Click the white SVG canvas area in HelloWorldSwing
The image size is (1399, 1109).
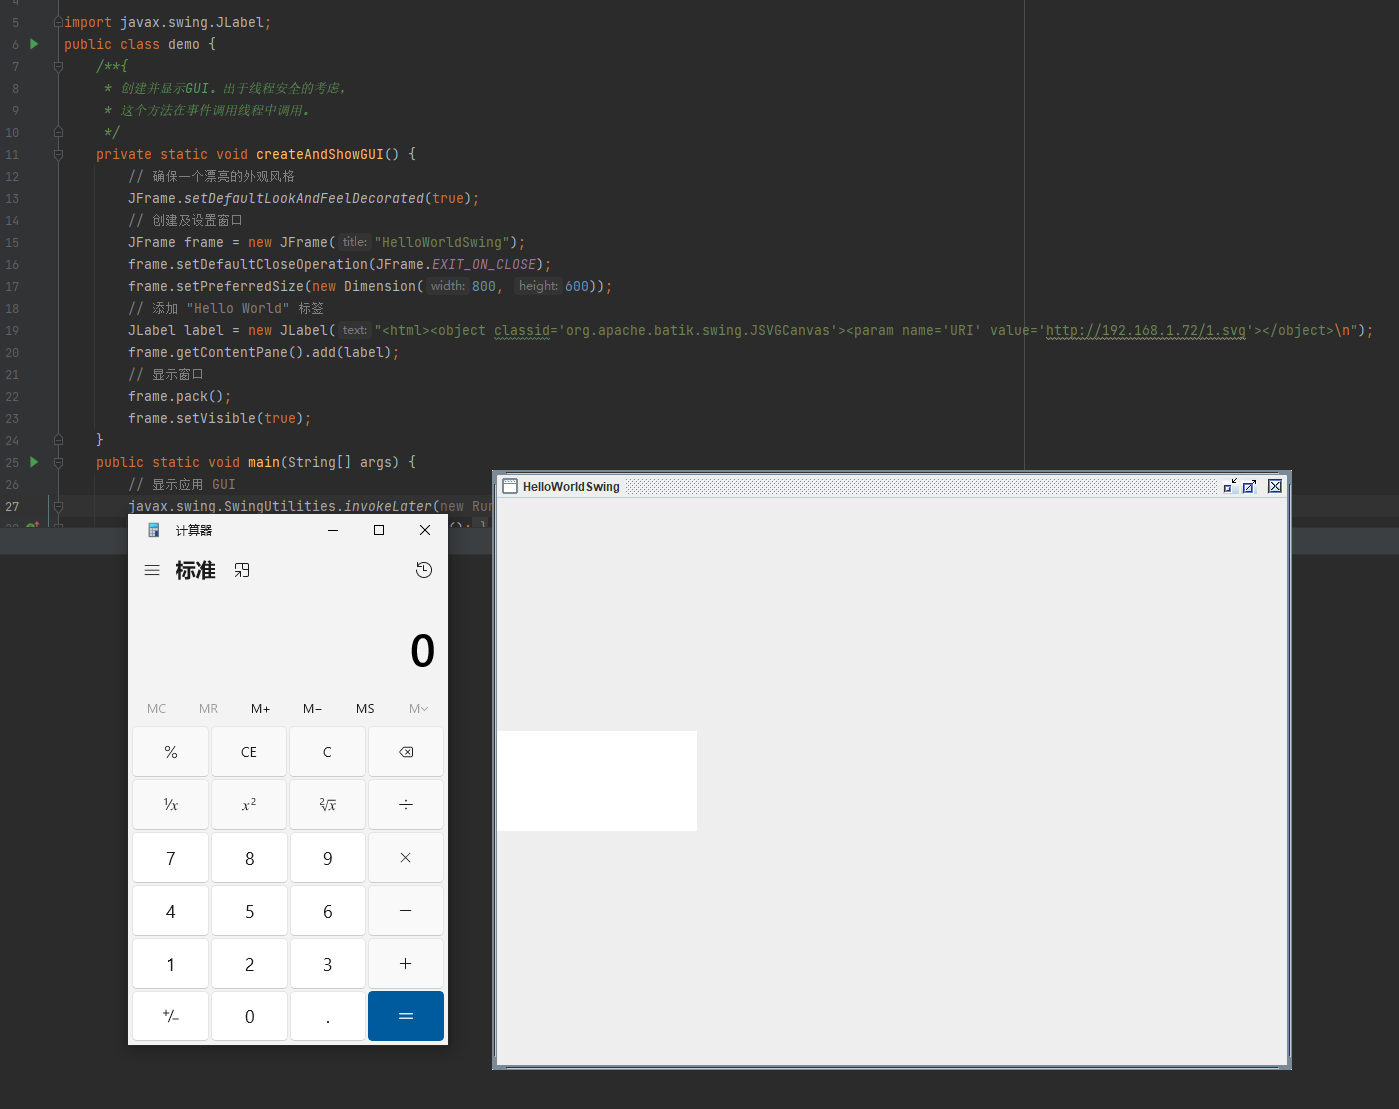click(x=597, y=781)
